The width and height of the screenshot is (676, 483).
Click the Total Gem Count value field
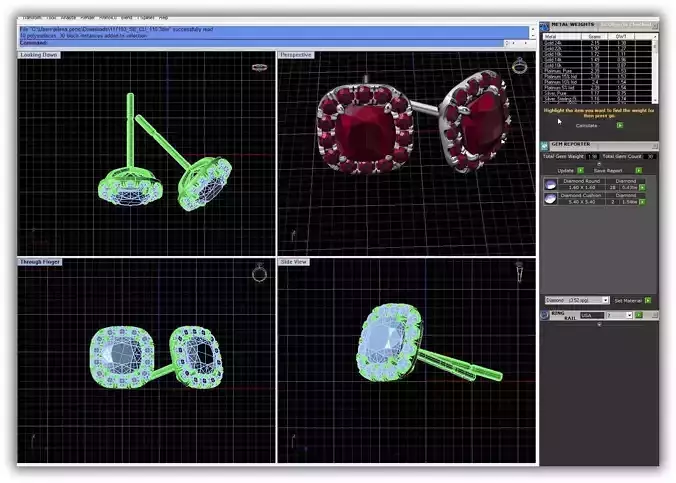pos(650,157)
